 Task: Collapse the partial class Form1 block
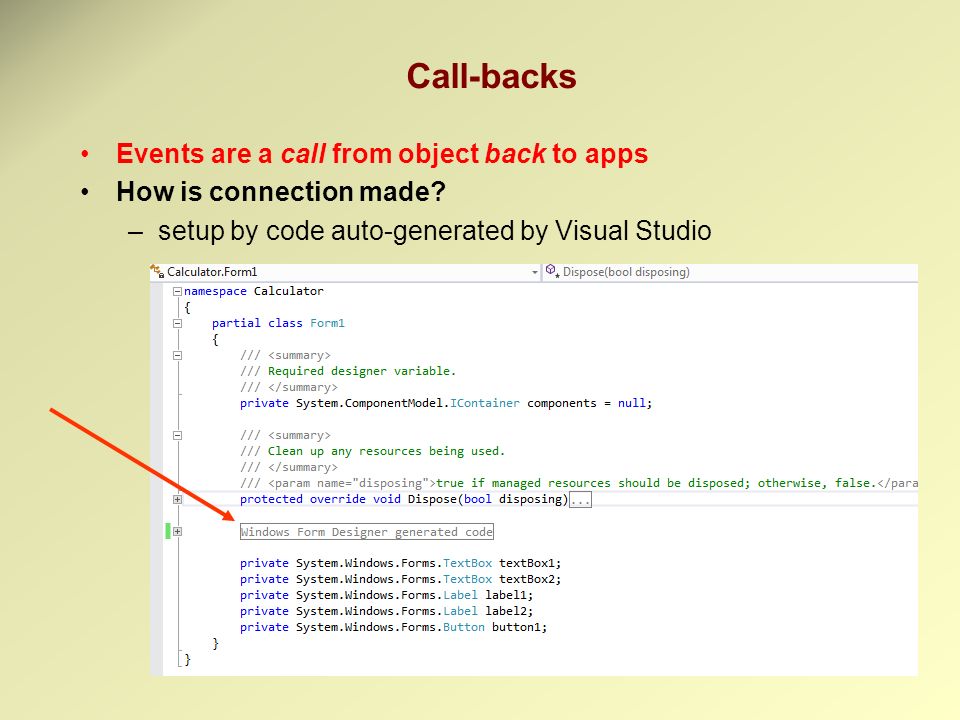pos(178,323)
